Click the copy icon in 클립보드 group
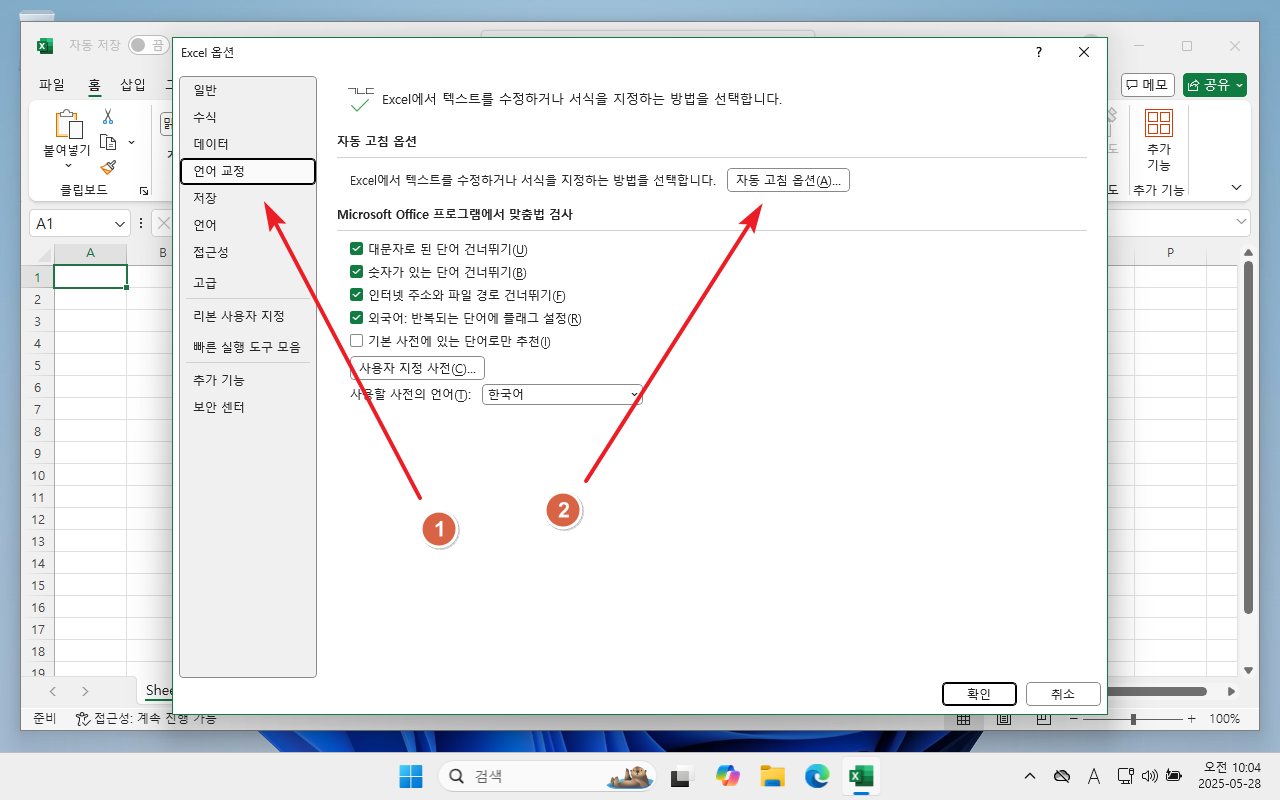Screen dimensions: 1280x800 108,142
